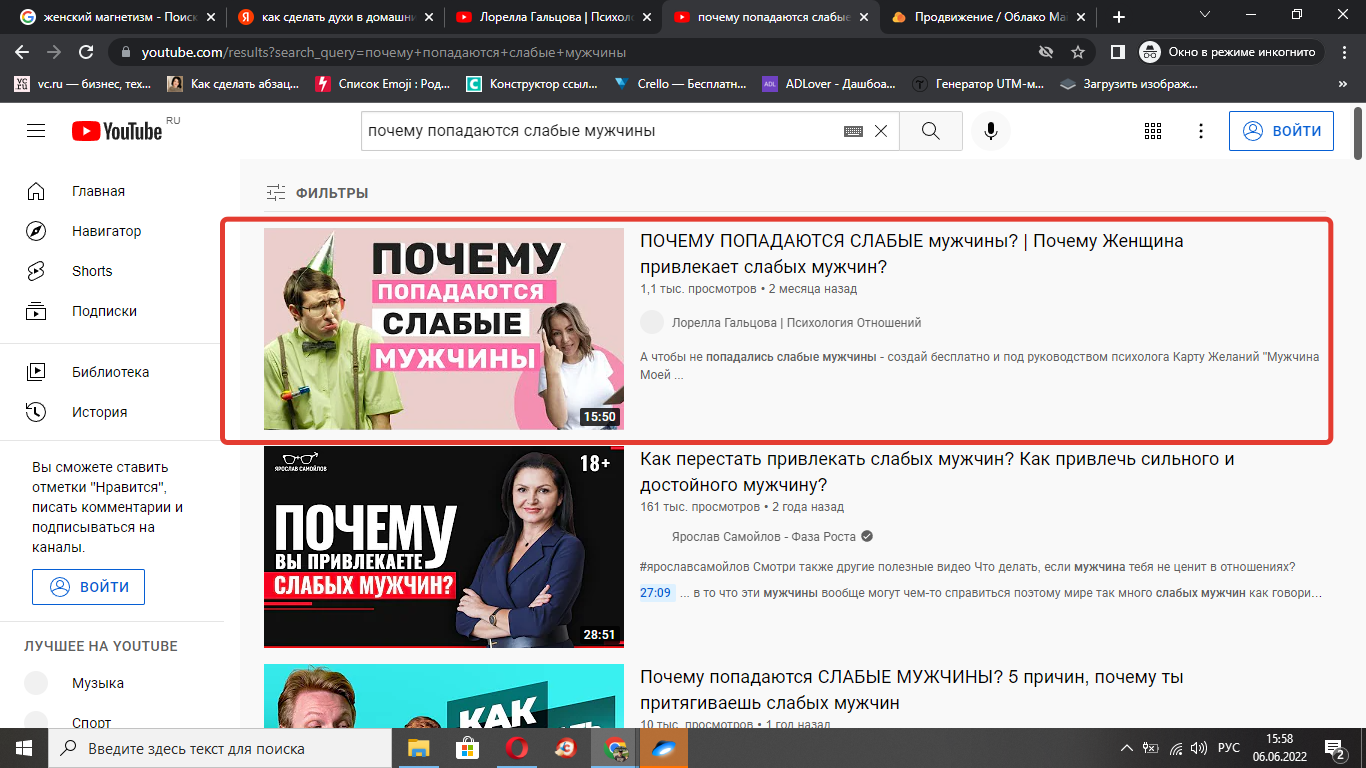Bookmark this page with star icon
Viewport: 1366px width, 768px height.
point(1077,52)
